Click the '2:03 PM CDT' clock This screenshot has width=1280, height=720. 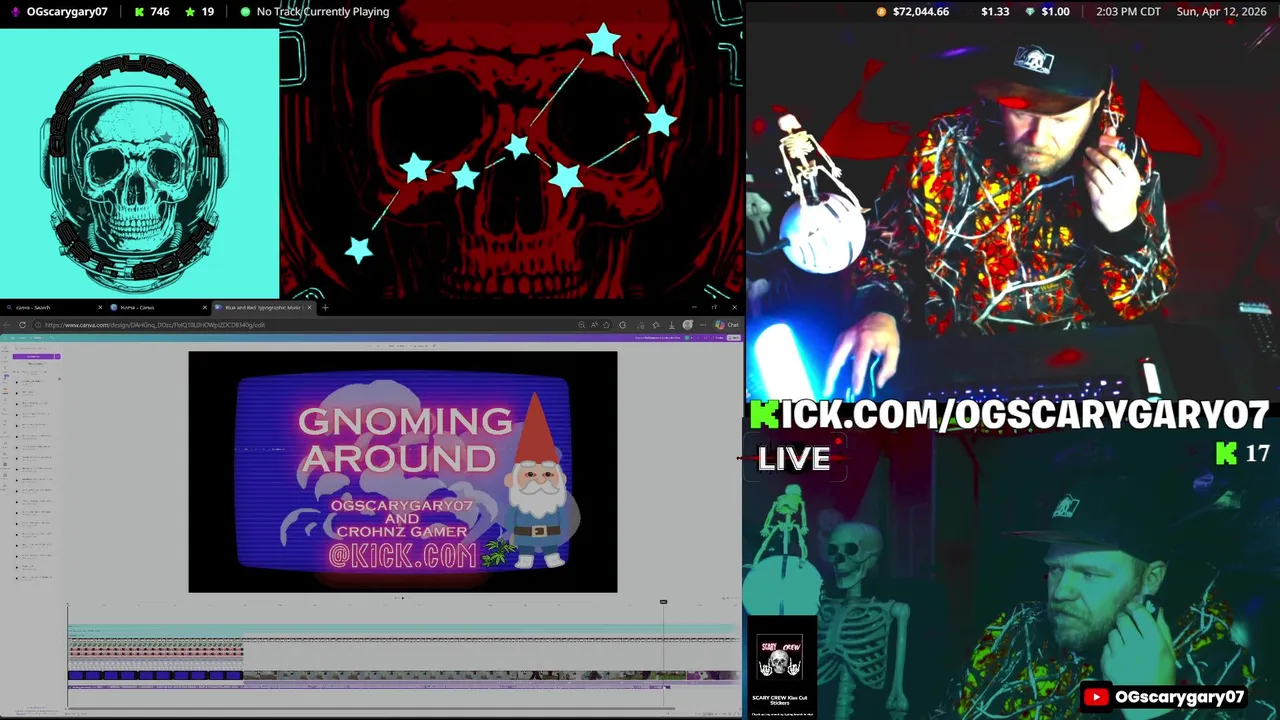coord(1128,12)
